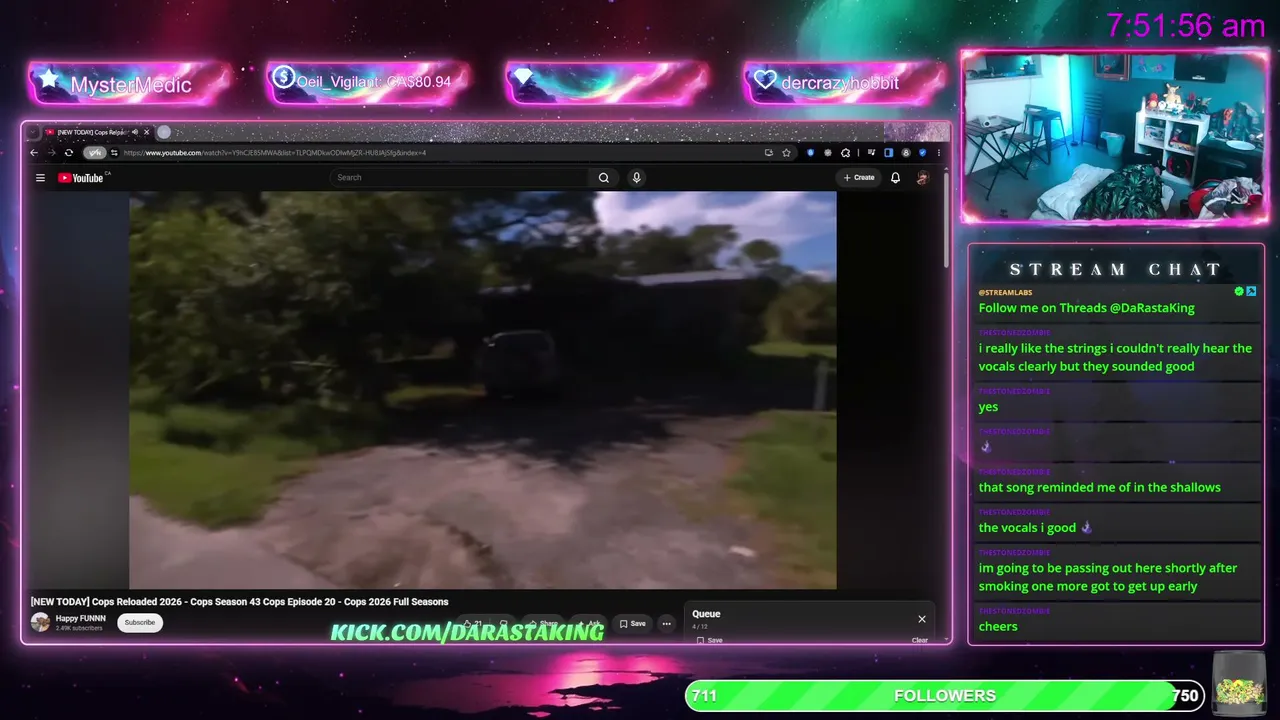Go to YouTube home via logo
Screen dimensions: 1280x720
click(x=80, y=178)
